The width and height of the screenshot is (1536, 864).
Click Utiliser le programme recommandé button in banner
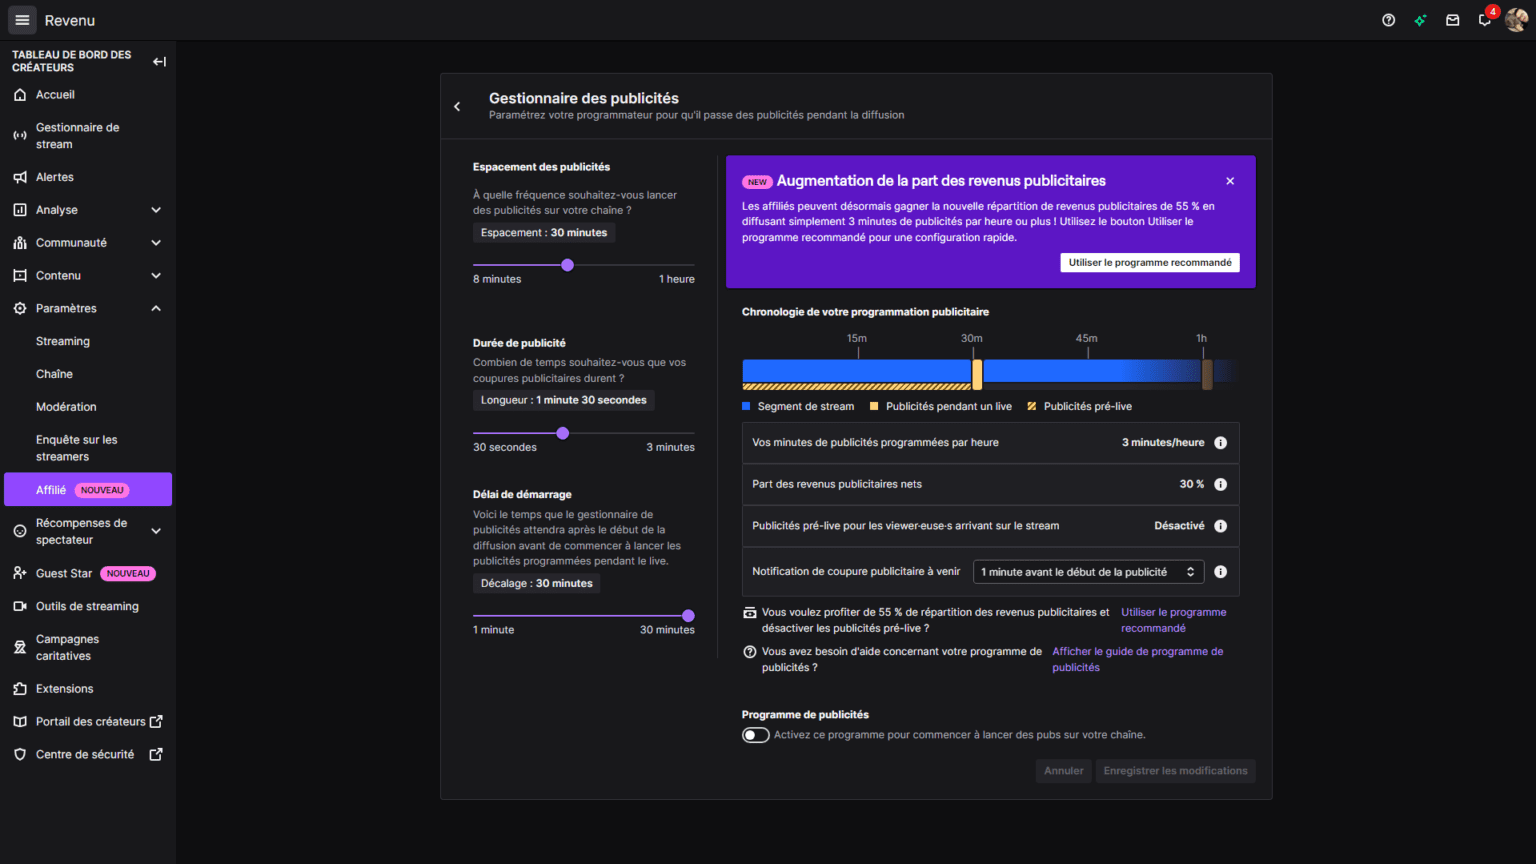point(1150,263)
